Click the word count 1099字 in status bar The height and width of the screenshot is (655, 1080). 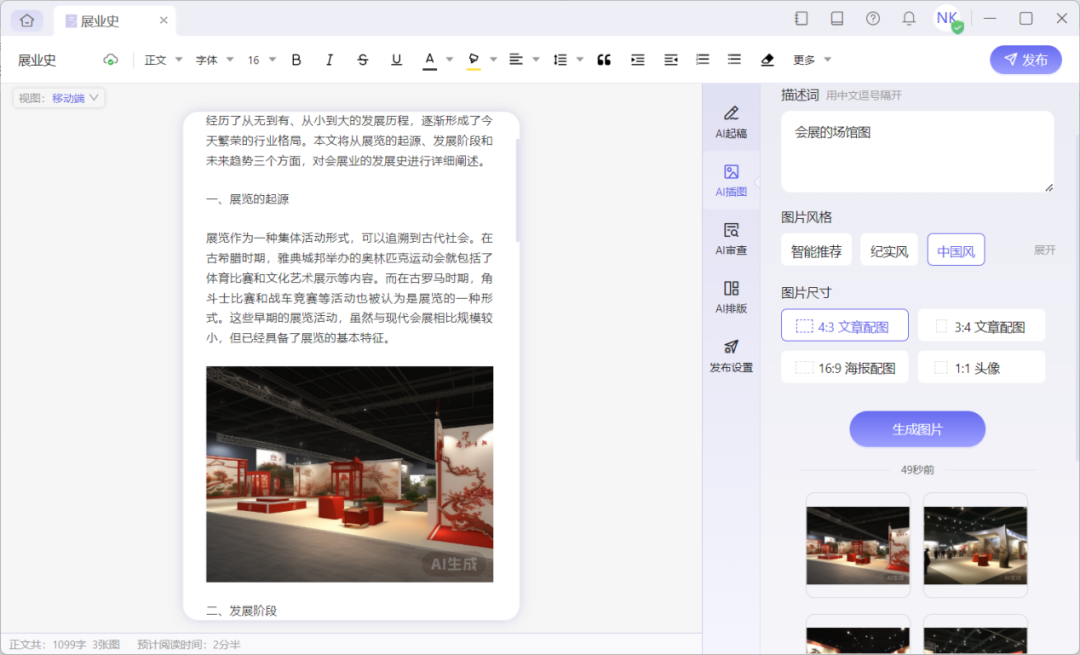click(x=69, y=645)
